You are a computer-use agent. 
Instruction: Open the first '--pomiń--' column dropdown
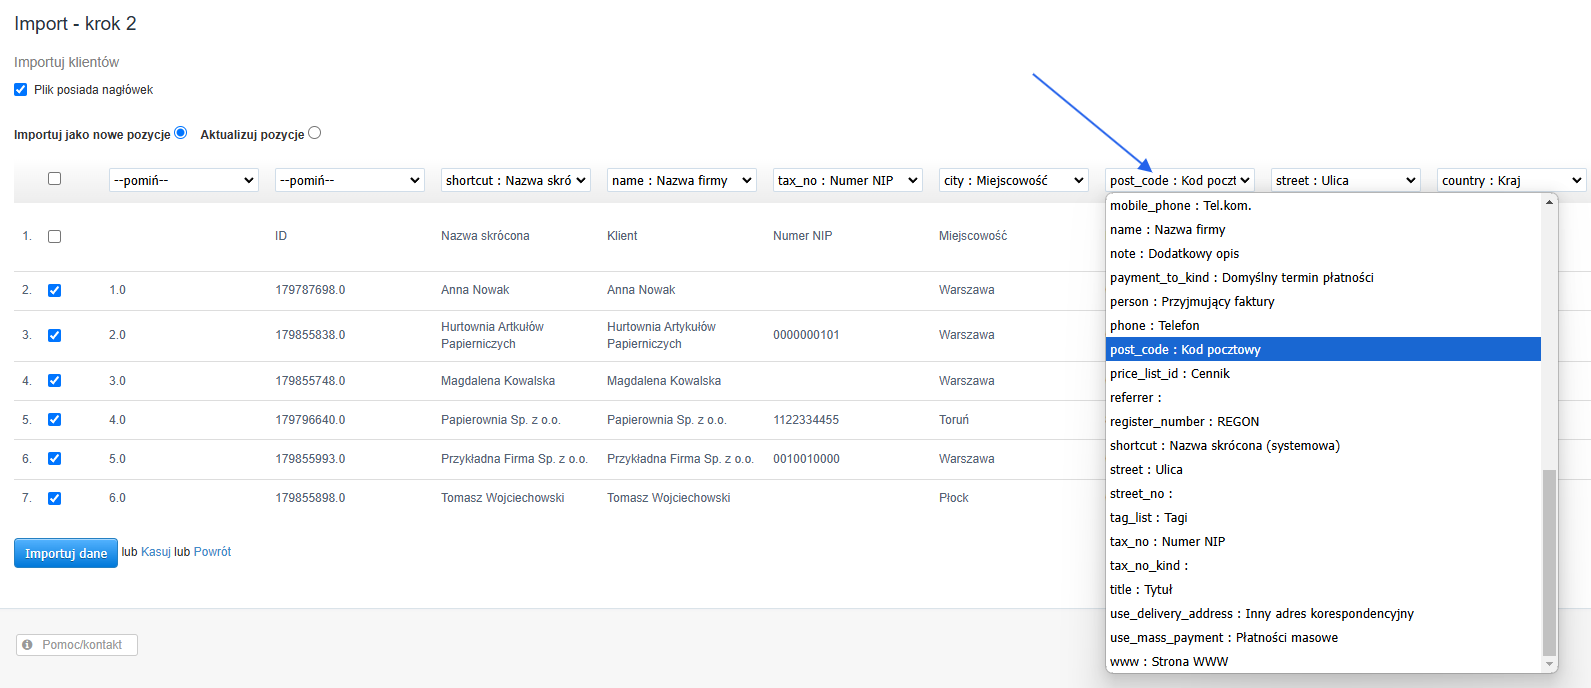coord(184,180)
